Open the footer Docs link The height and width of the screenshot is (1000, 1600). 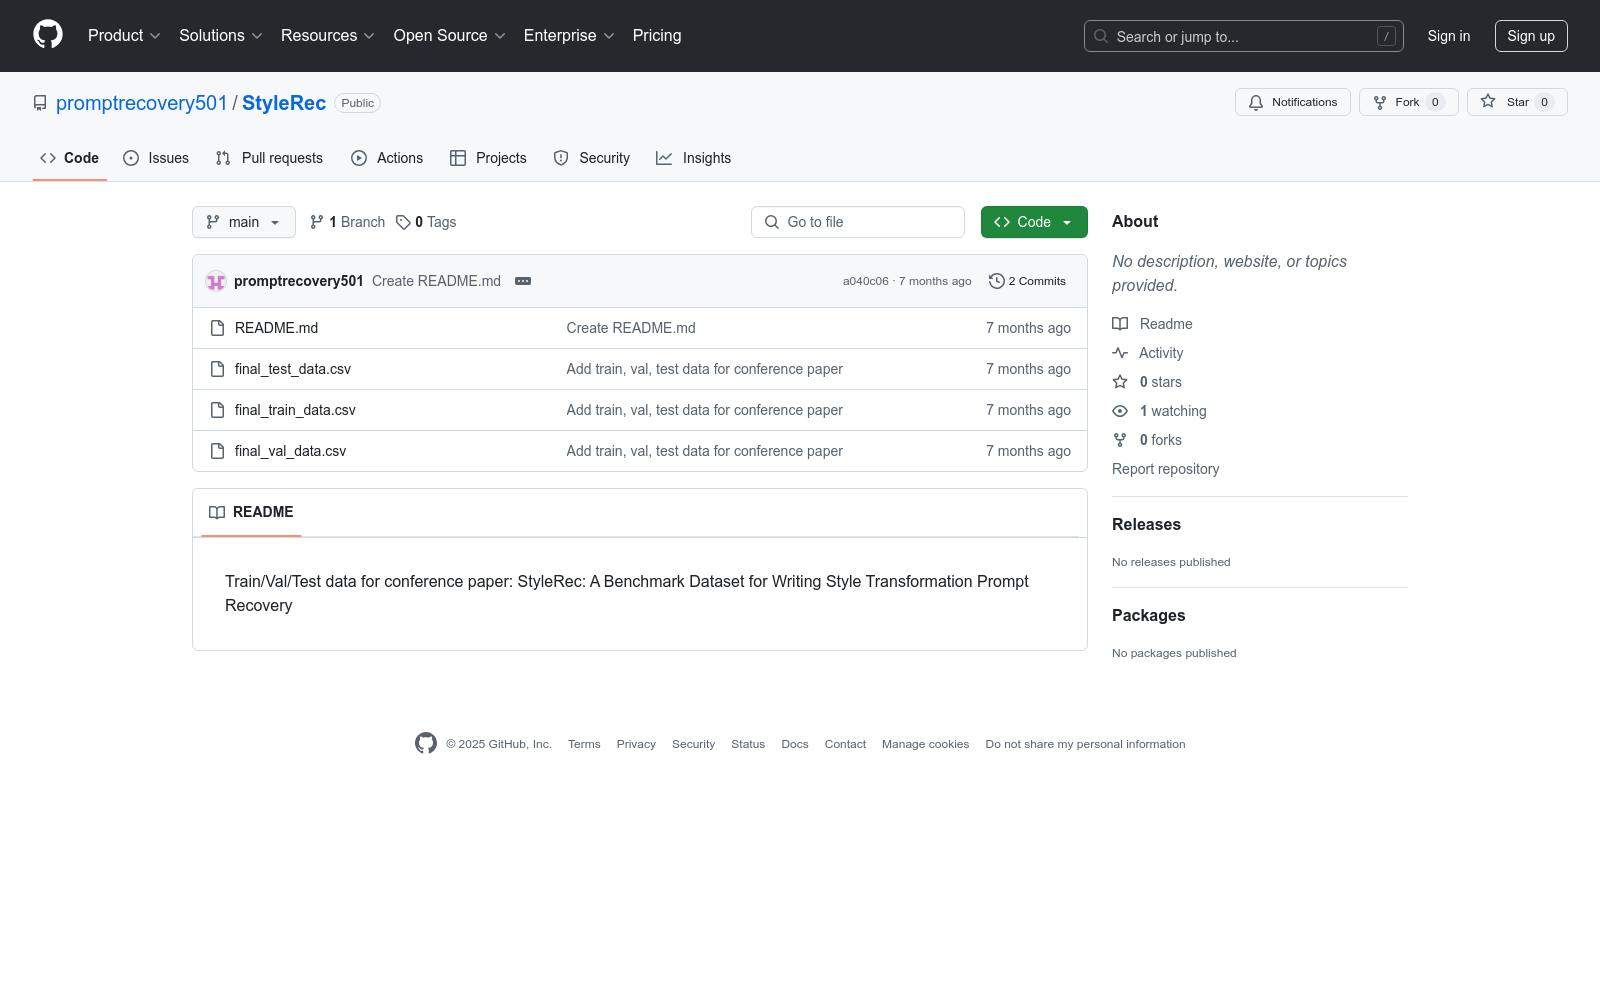tap(795, 744)
